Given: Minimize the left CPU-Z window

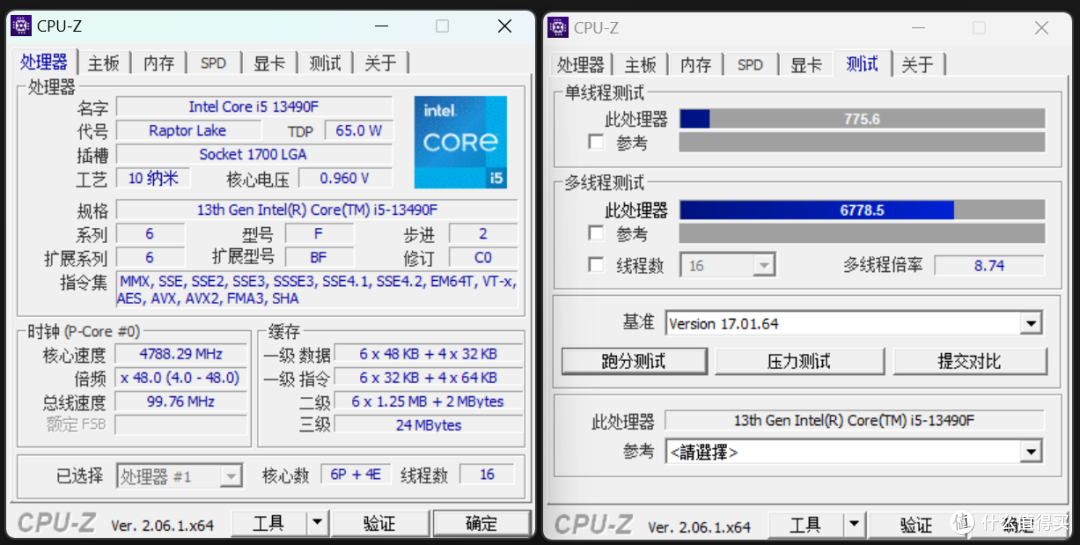Looking at the screenshot, I should point(382,26).
